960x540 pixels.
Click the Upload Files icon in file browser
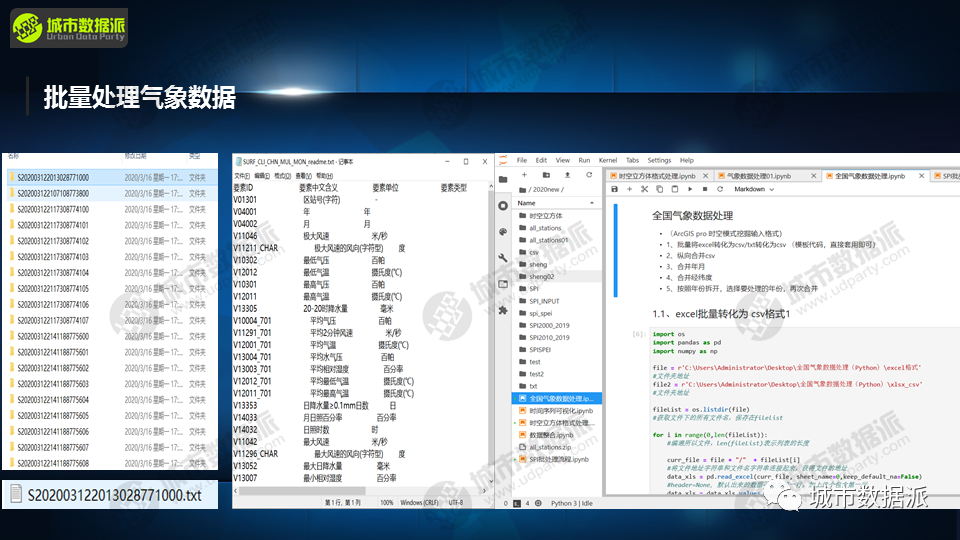[x=568, y=175]
